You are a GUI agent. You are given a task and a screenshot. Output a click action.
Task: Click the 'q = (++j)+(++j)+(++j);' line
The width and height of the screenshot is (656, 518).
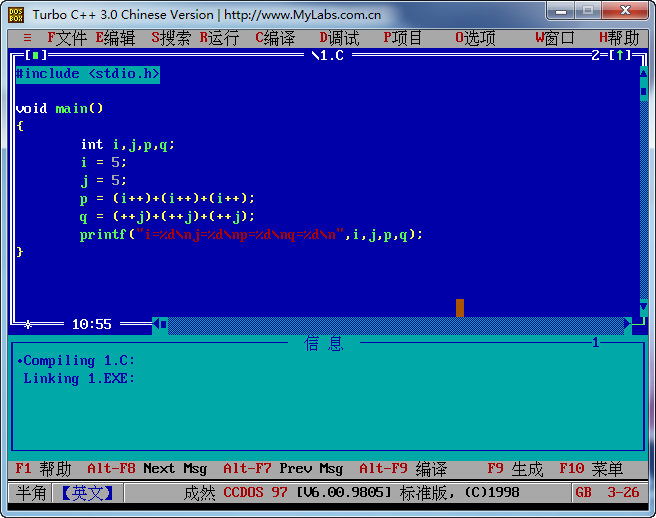(167, 216)
